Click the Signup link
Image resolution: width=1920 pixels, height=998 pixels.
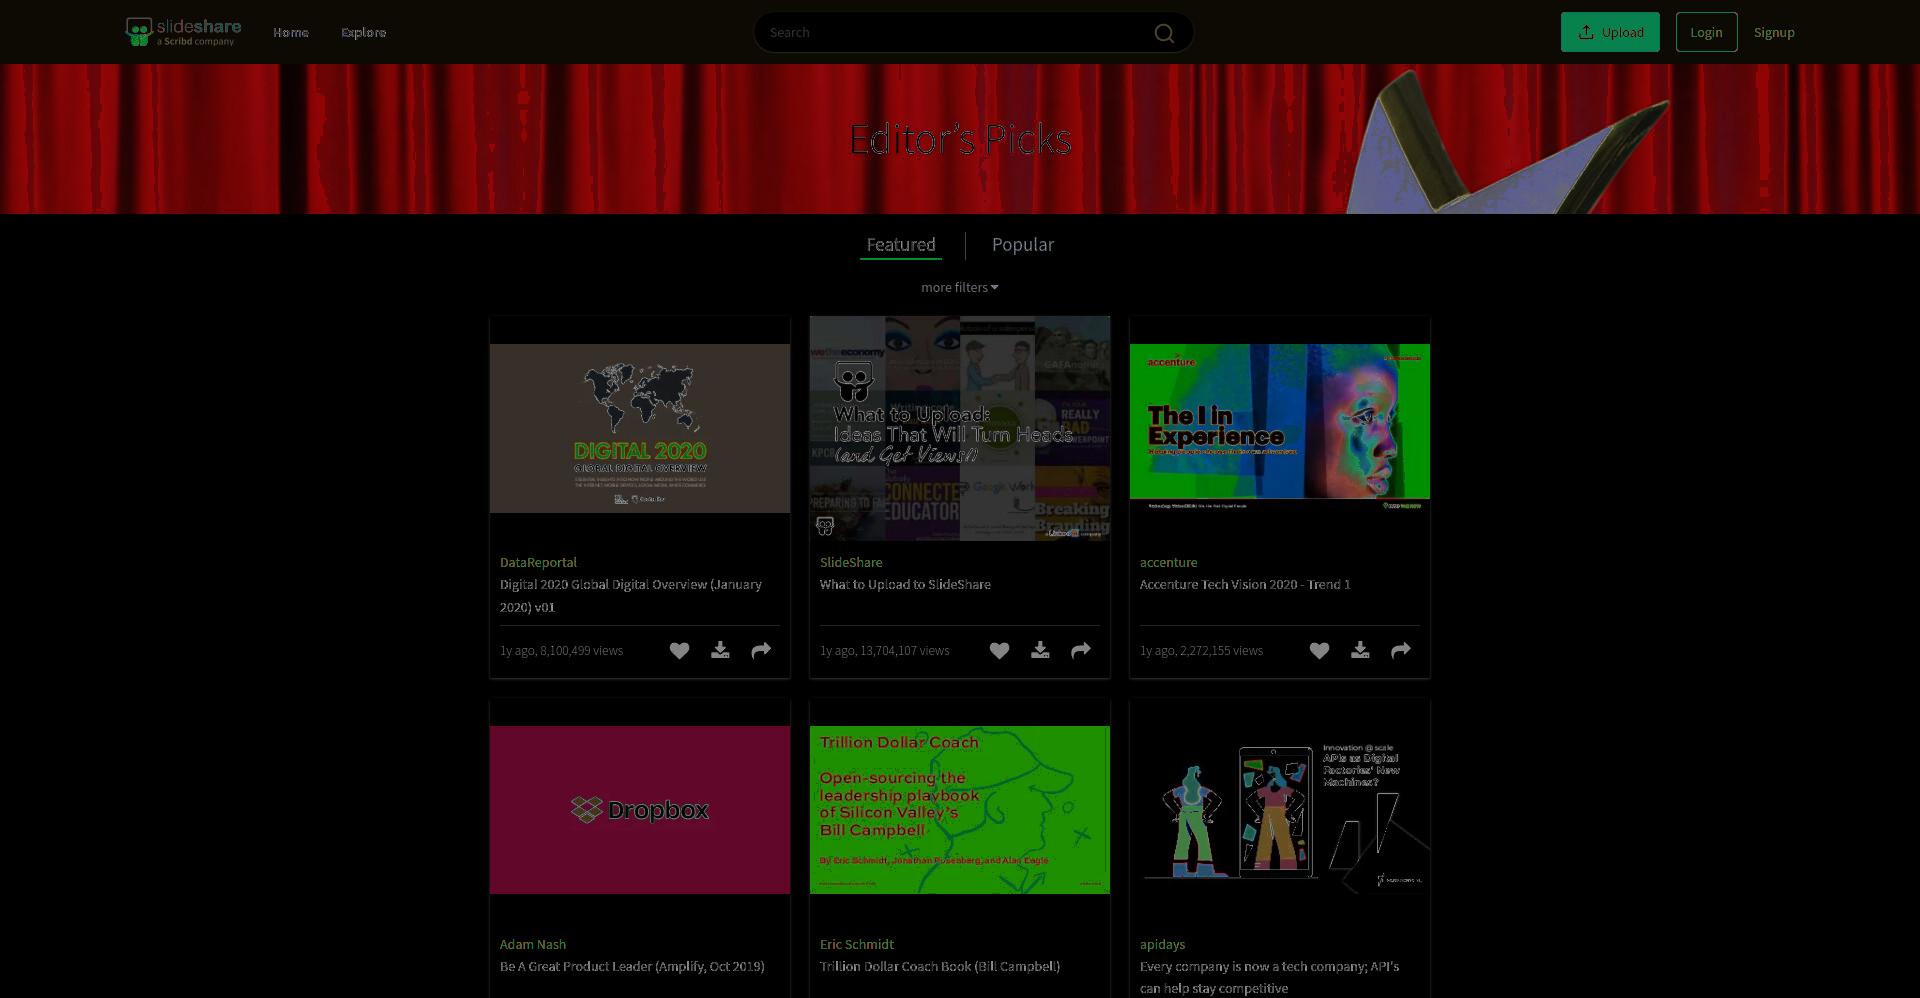[1774, 33]
